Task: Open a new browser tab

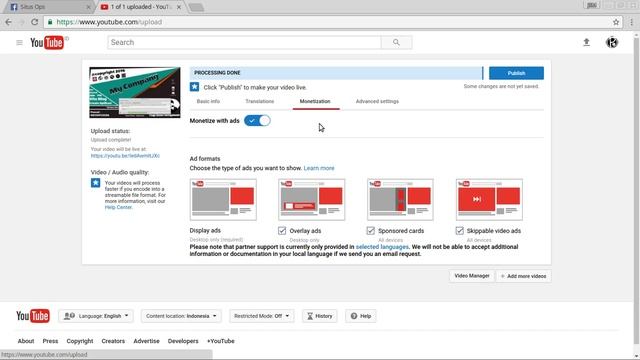Action: (x=196, y=7)
